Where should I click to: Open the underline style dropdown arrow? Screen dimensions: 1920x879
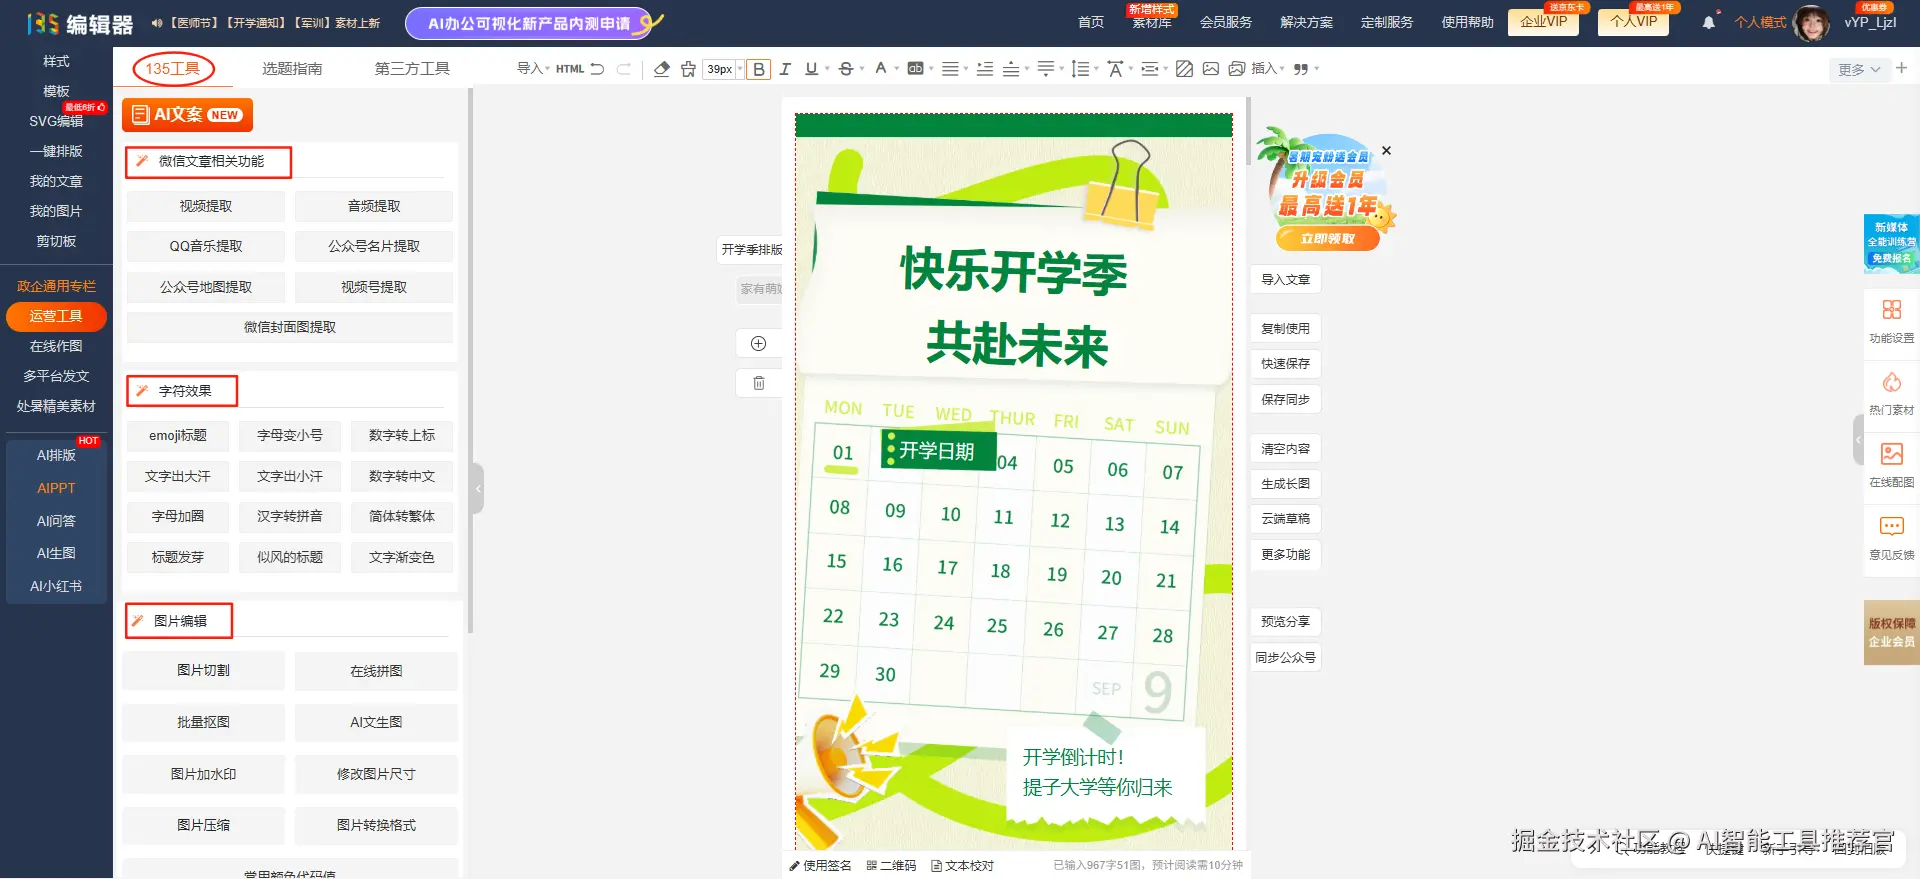[x=827, y=69]
